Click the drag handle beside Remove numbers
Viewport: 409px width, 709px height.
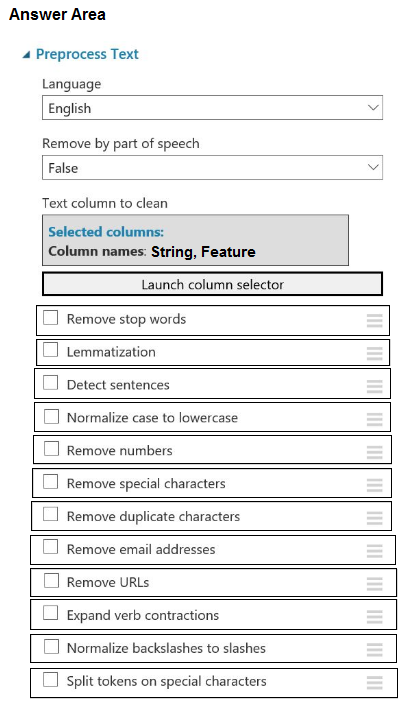[374, 452]
